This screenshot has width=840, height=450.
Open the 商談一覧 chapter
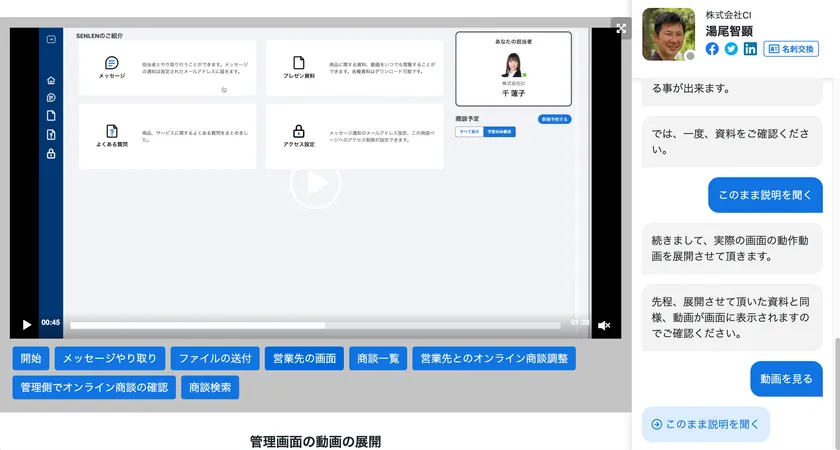pyautogui.click(x=377, y=358)
